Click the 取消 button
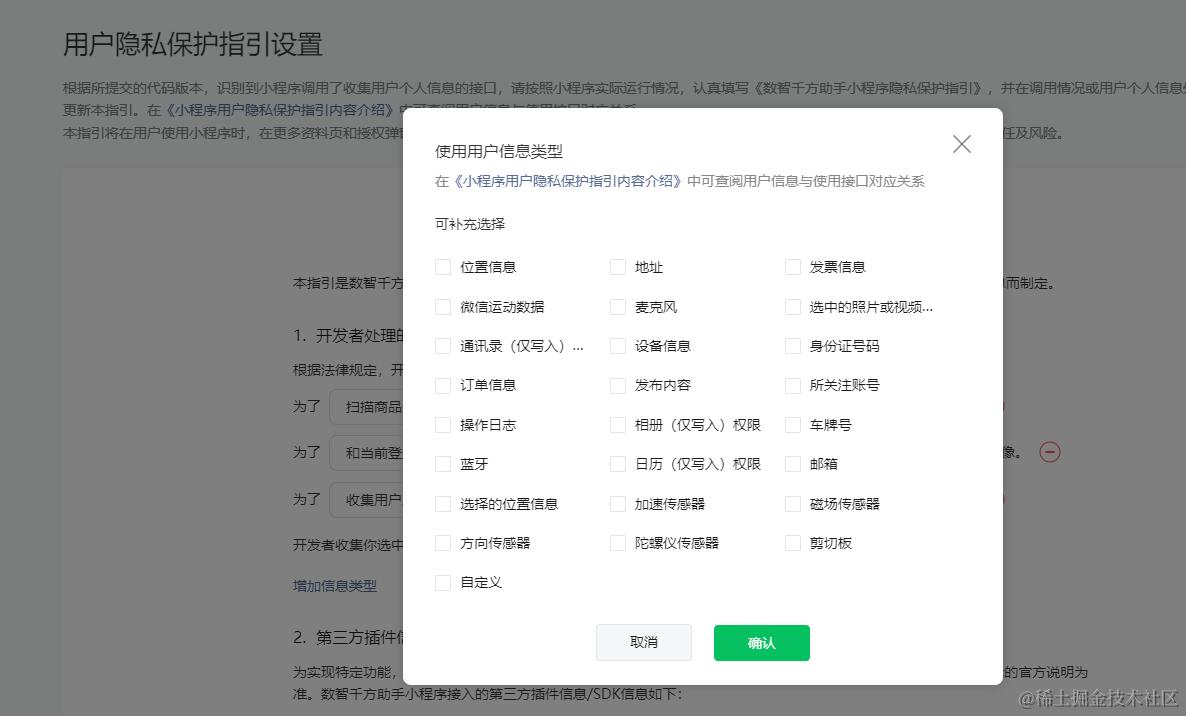 pyautogui.click(x=644, y=643)
